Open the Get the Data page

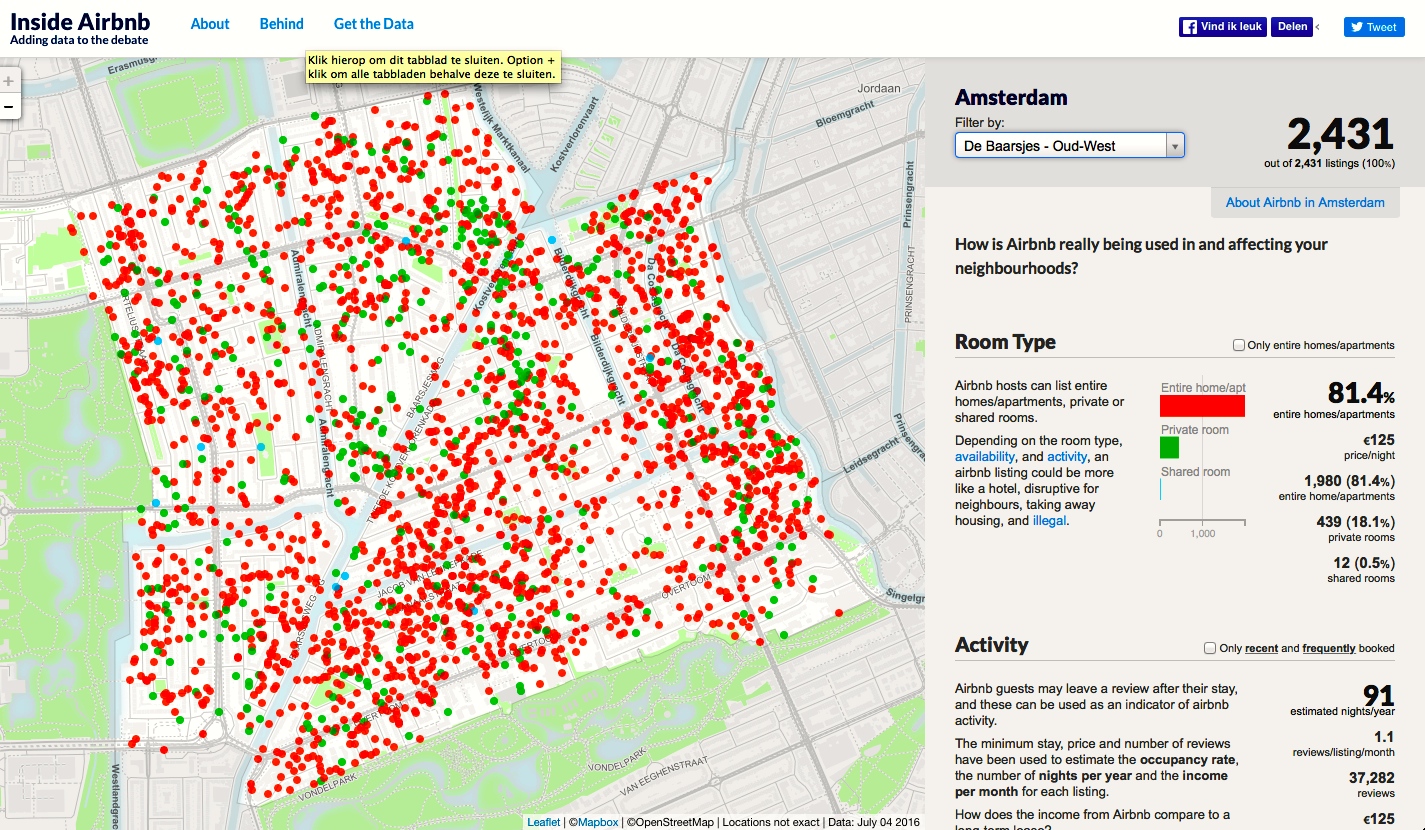pos(374,24)
